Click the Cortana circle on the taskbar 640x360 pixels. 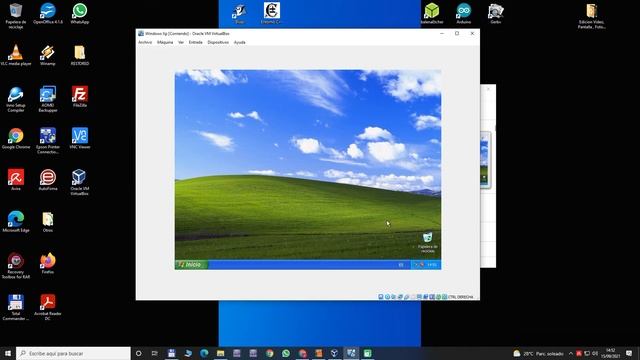138,353
